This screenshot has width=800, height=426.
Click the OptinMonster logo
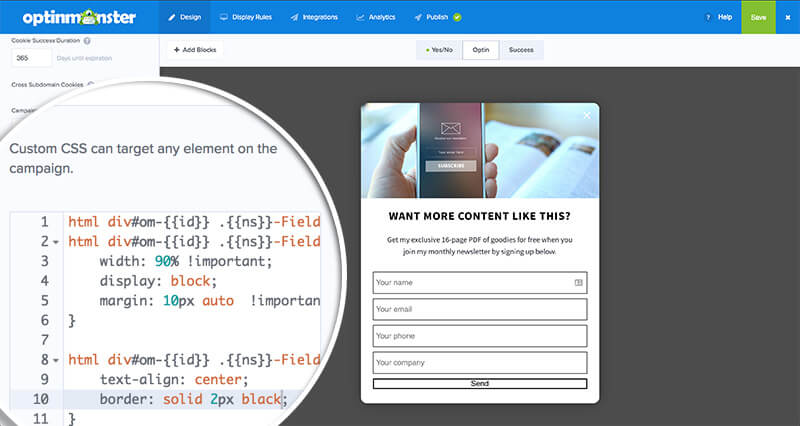pos(79,17)
